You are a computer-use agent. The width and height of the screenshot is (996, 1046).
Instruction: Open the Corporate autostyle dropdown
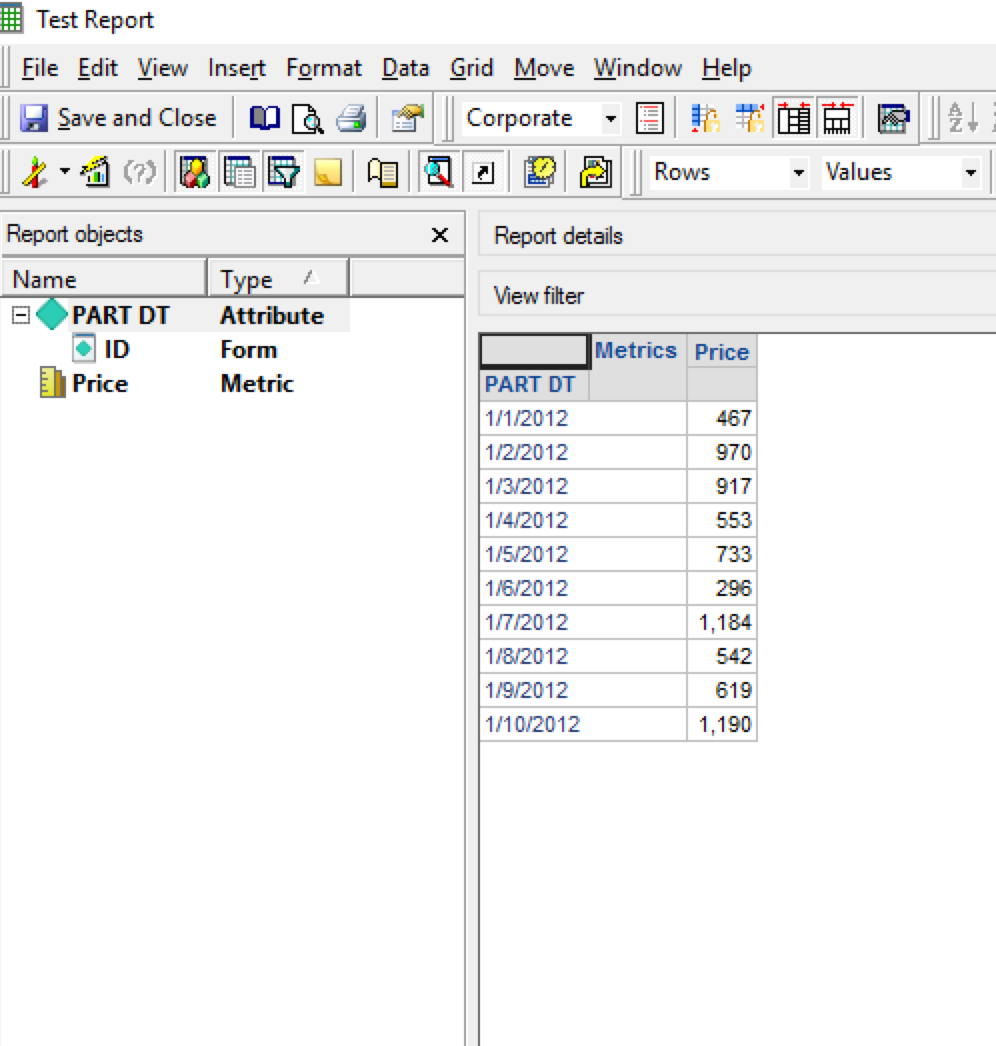tap(611, 119)
